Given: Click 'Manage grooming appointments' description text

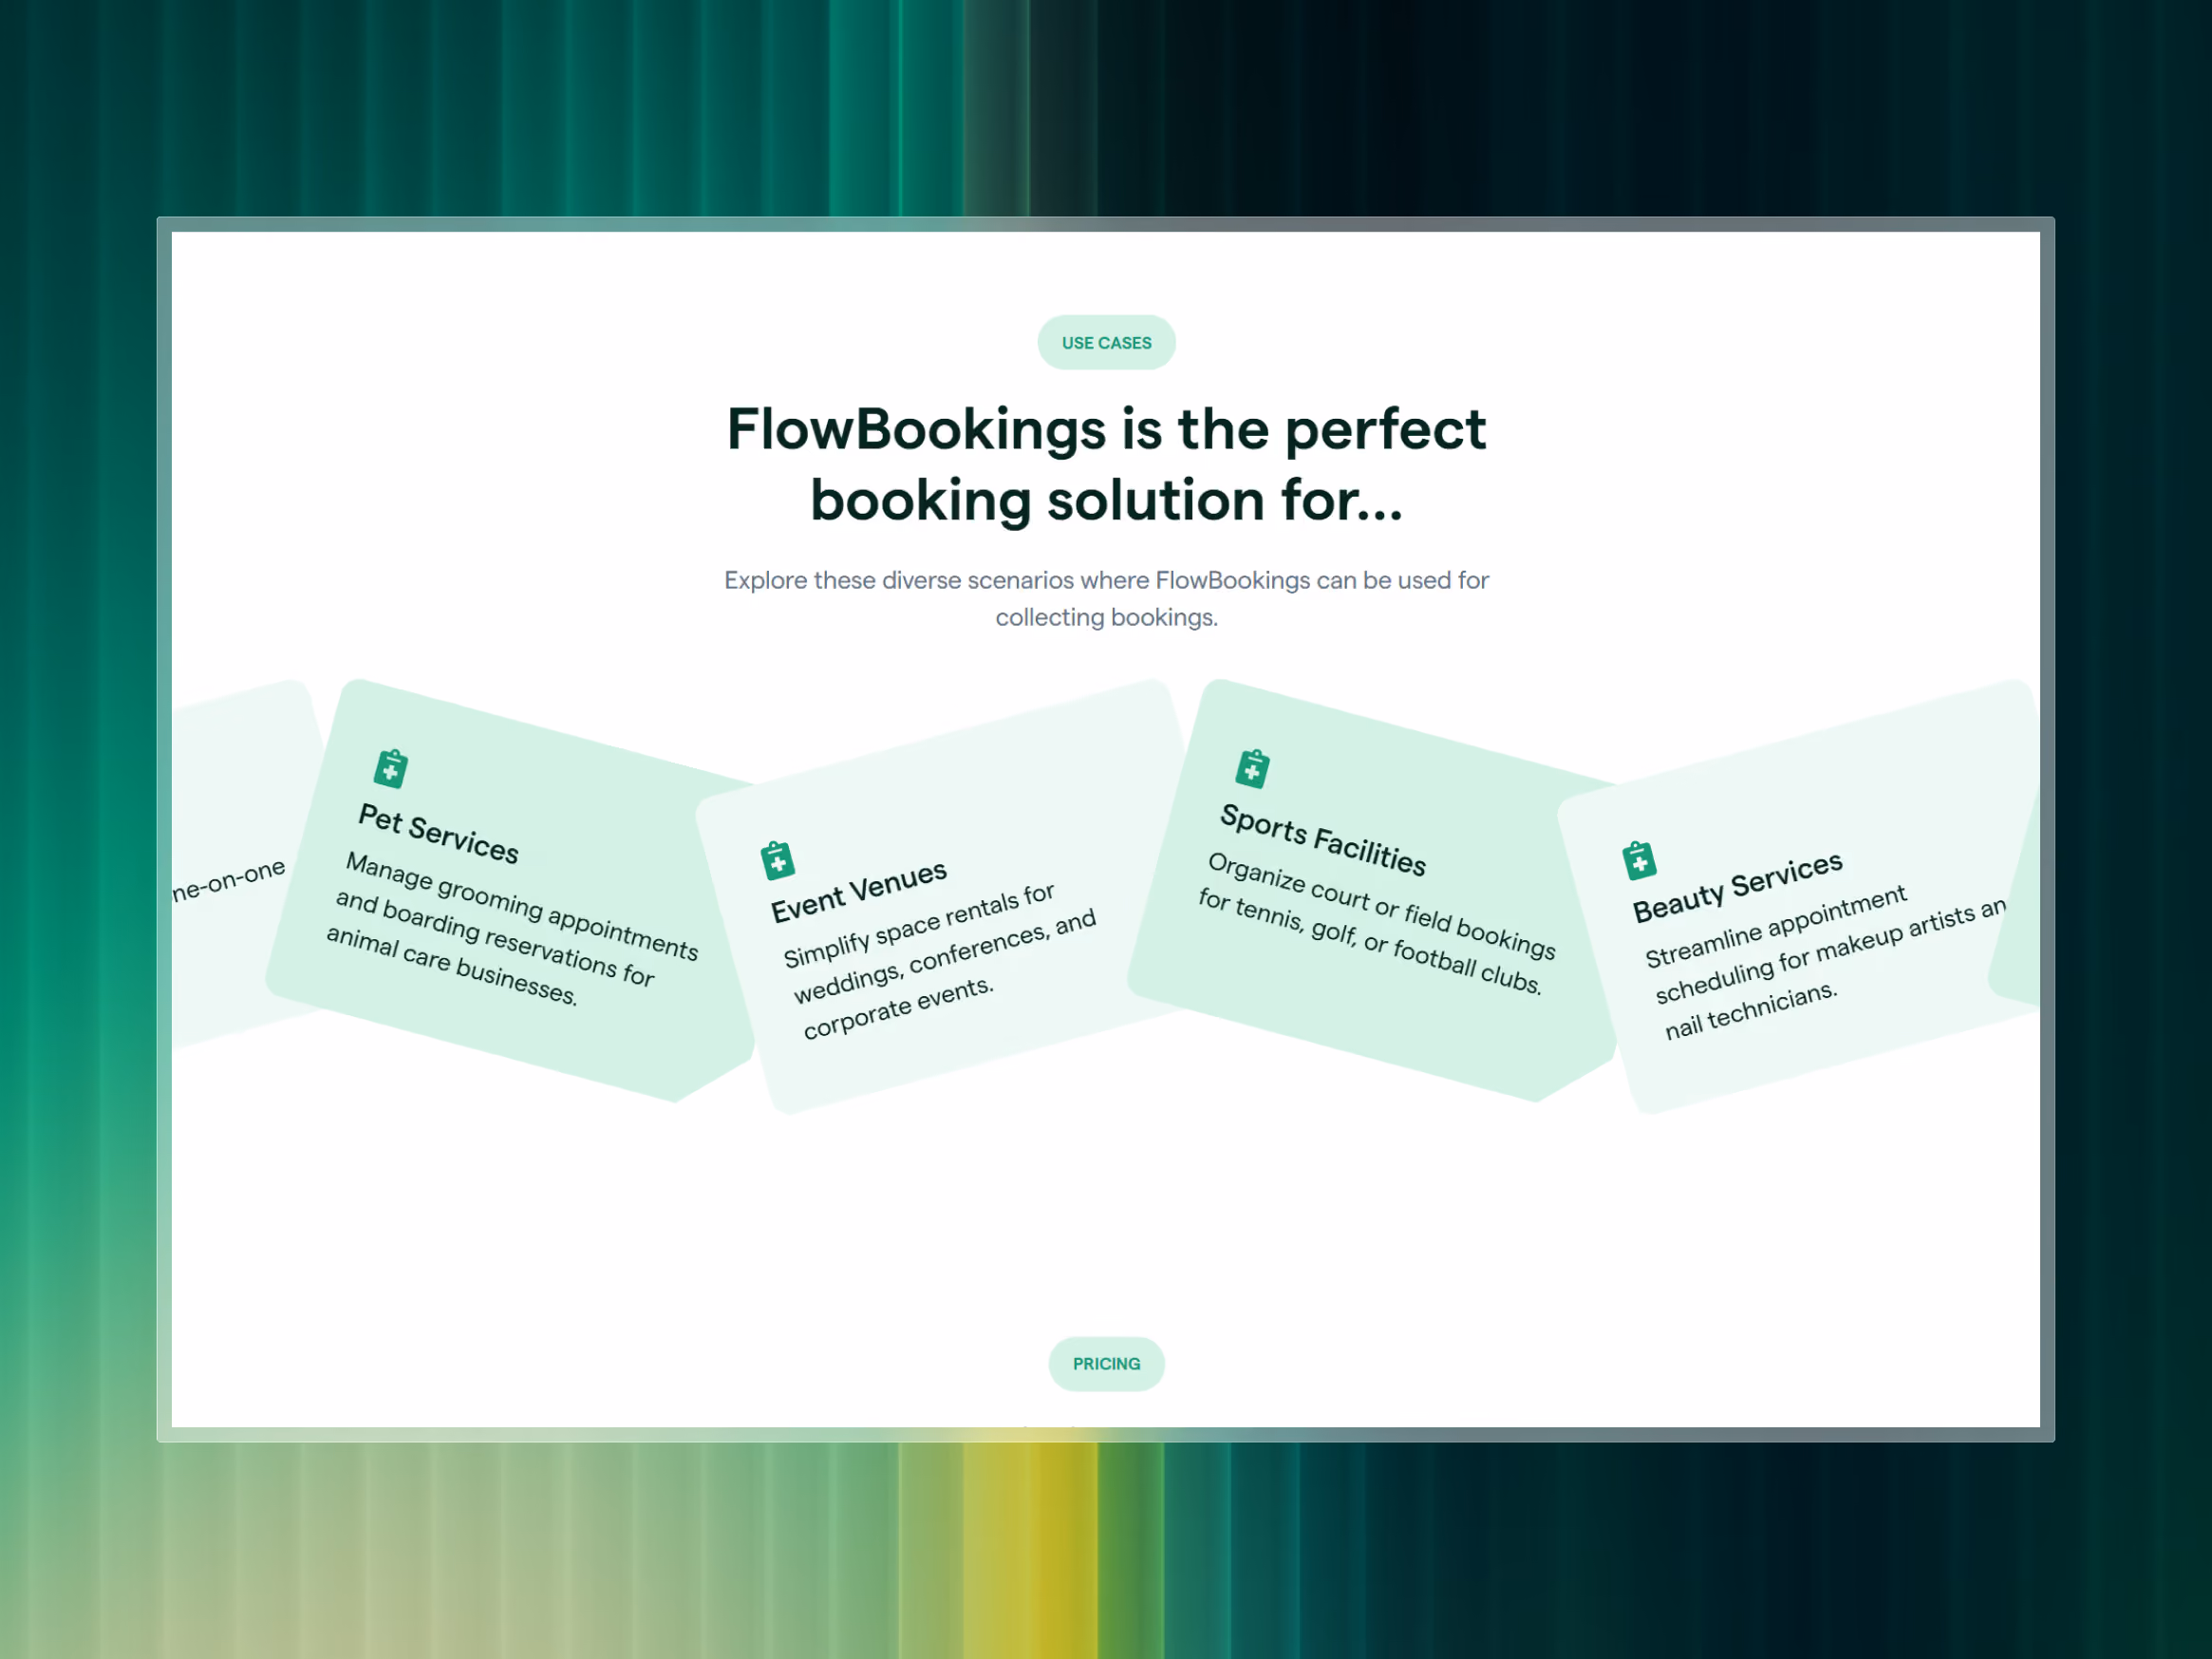Looking at the screenshot, I should click(512, 928).
